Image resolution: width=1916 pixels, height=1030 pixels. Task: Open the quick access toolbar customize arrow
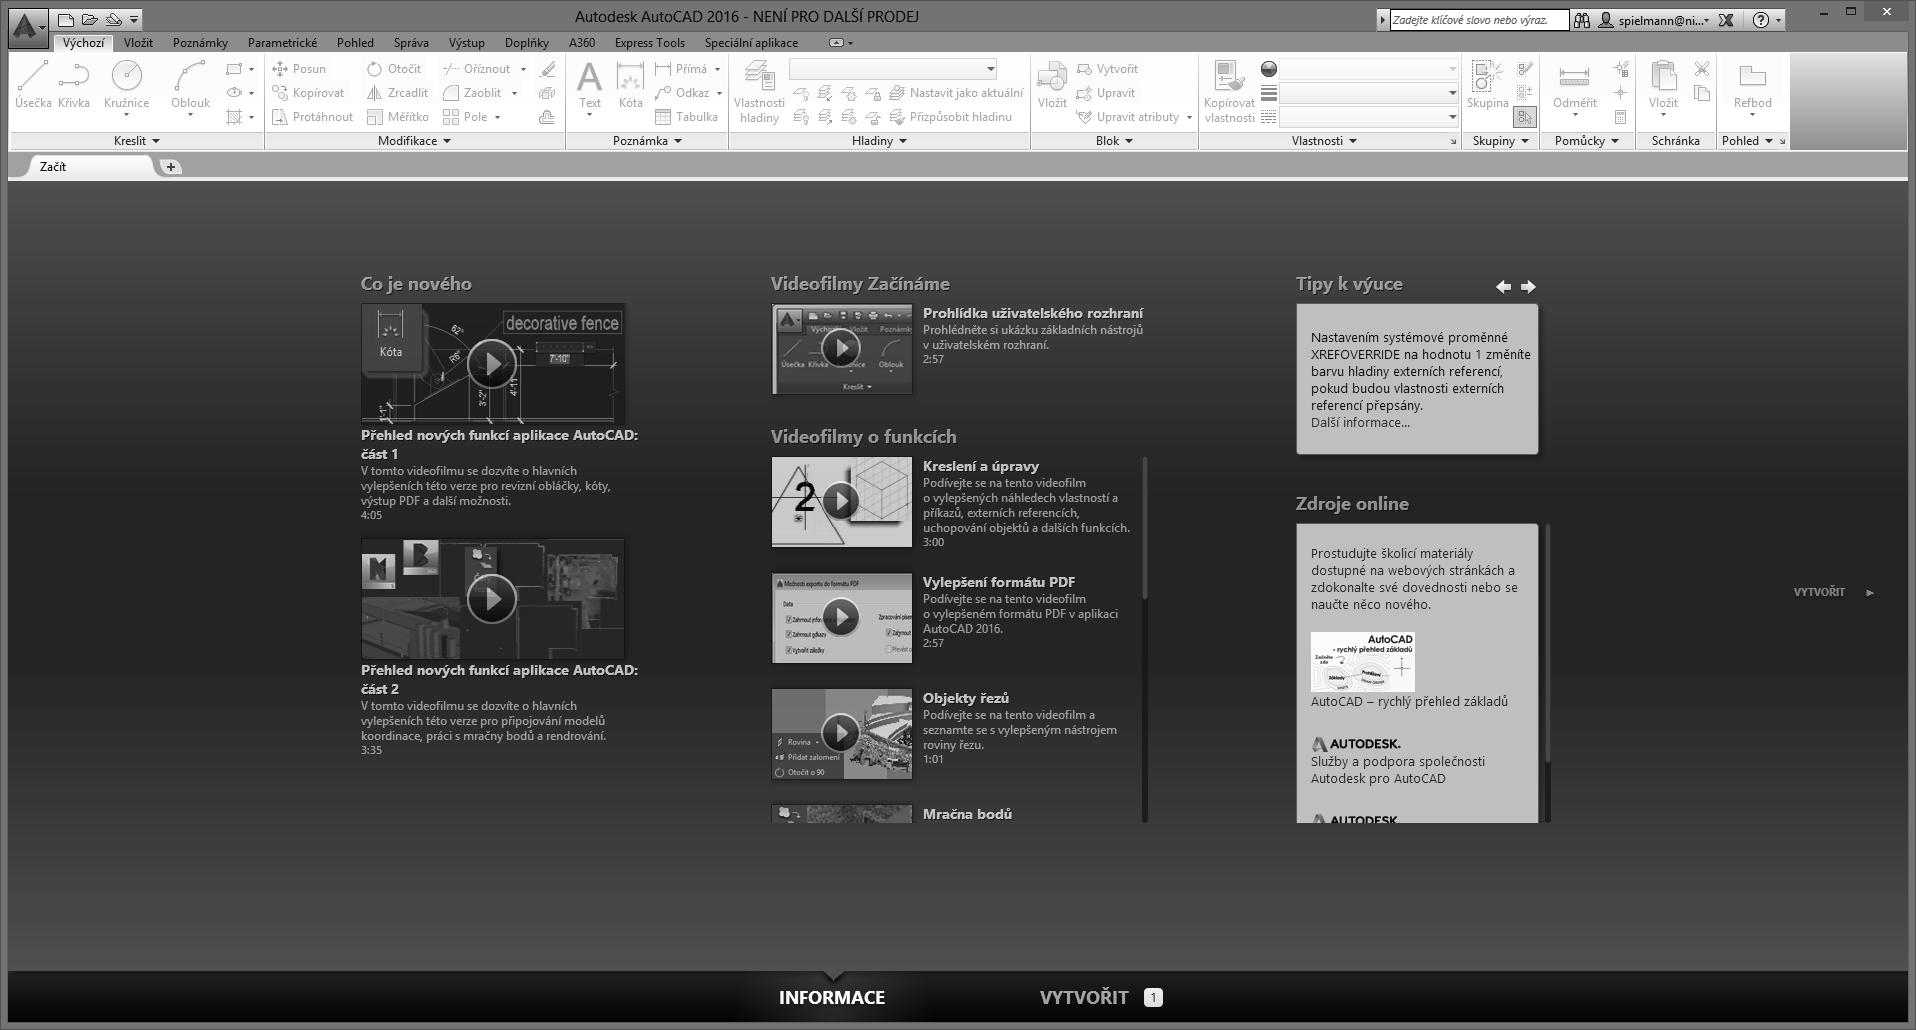click(x=134, y=19)
